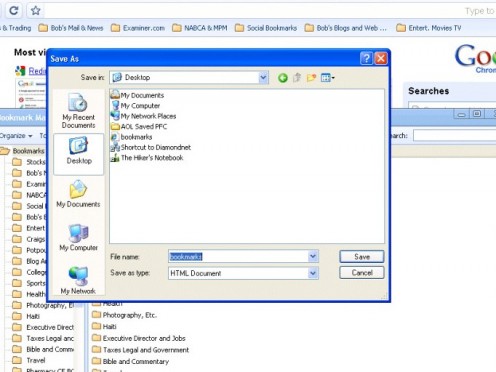Open the Gmail thumbnail in Most visited
The height and width of the screenshot is (372, 496).
[x=31, y=93]
